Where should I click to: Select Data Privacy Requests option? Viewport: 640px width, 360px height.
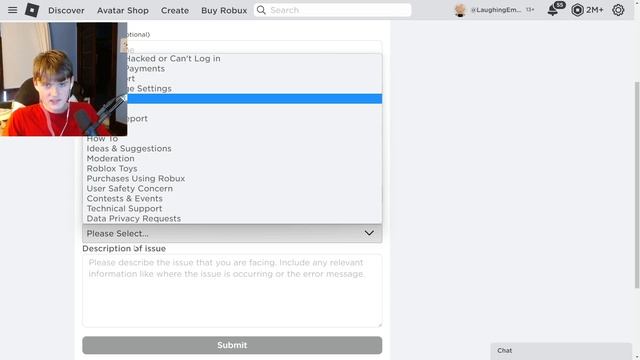(232, 218)
